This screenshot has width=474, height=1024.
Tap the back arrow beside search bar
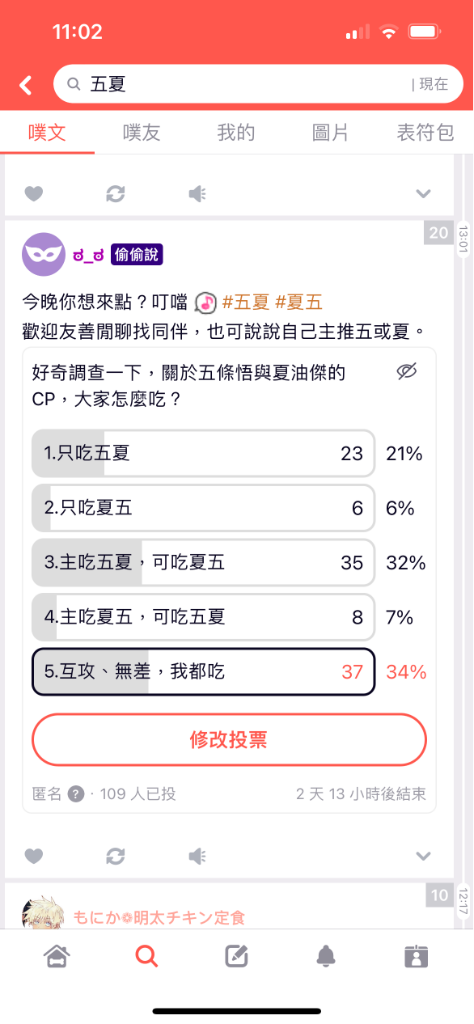[25, 85]
